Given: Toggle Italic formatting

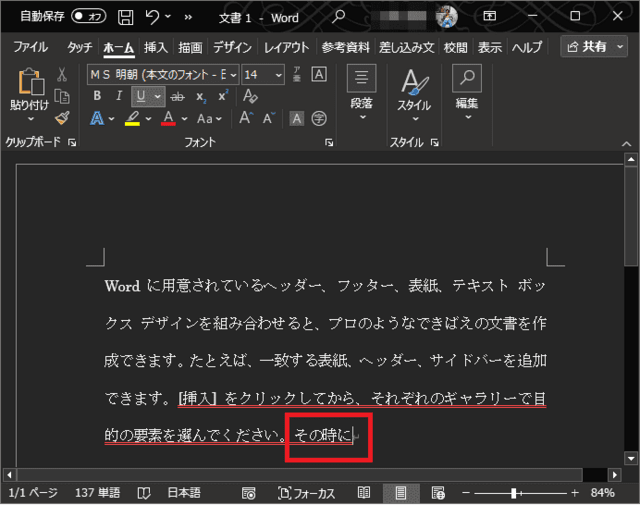Looking at the screenshot, I should coord(119,97).
